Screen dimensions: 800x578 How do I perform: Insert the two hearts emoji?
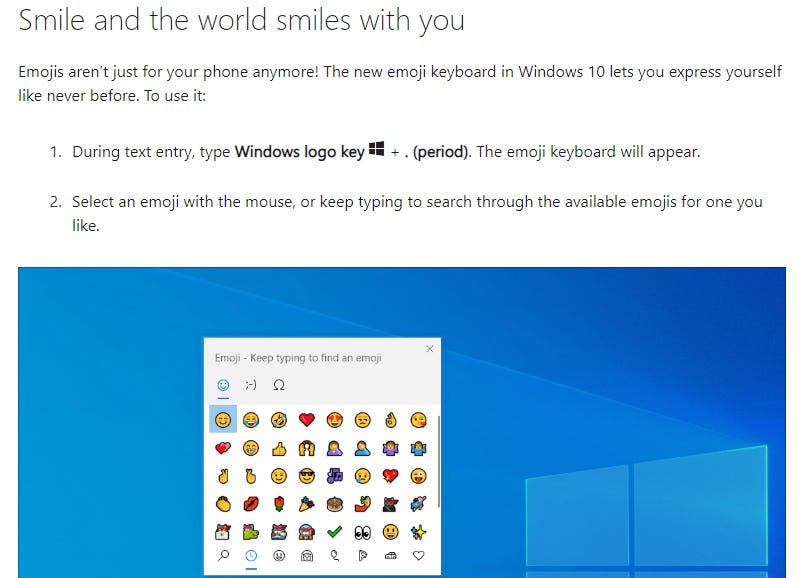223,448
